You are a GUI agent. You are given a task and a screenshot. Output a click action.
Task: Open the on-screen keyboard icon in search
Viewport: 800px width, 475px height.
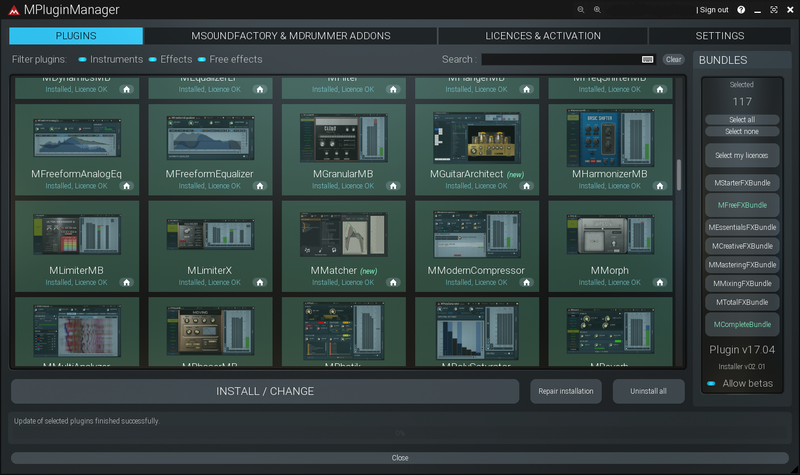pyautogui.click(x=647, y=59)
